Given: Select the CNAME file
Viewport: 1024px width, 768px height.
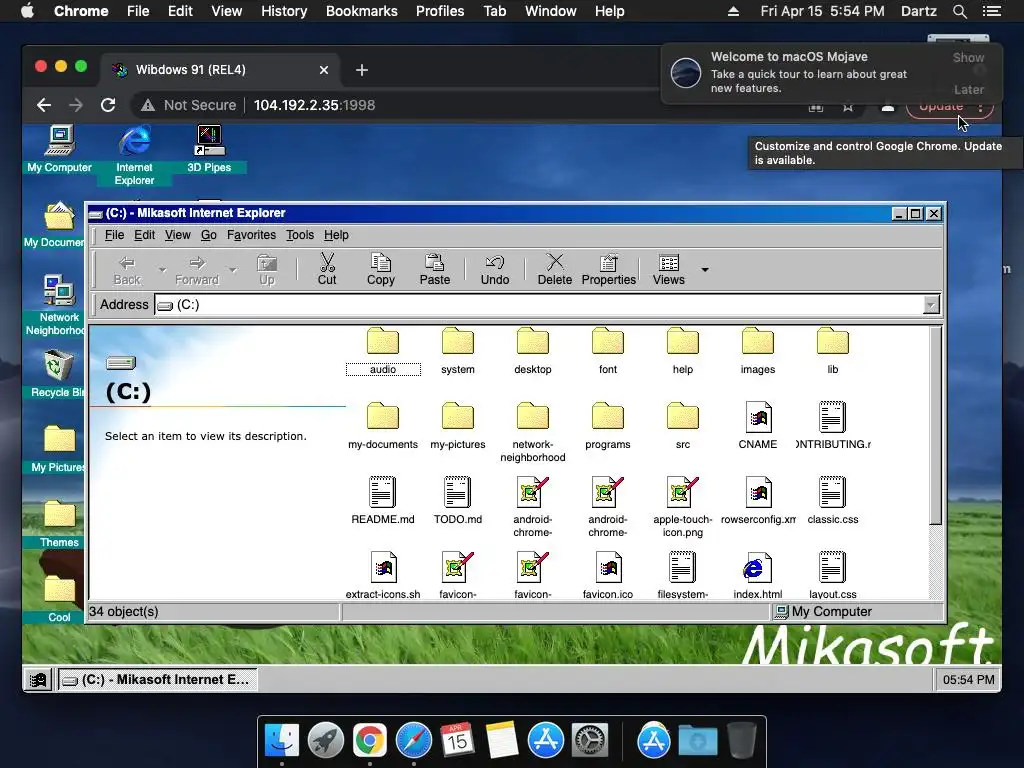Looking at the screenshot, I should pos(758,426).
